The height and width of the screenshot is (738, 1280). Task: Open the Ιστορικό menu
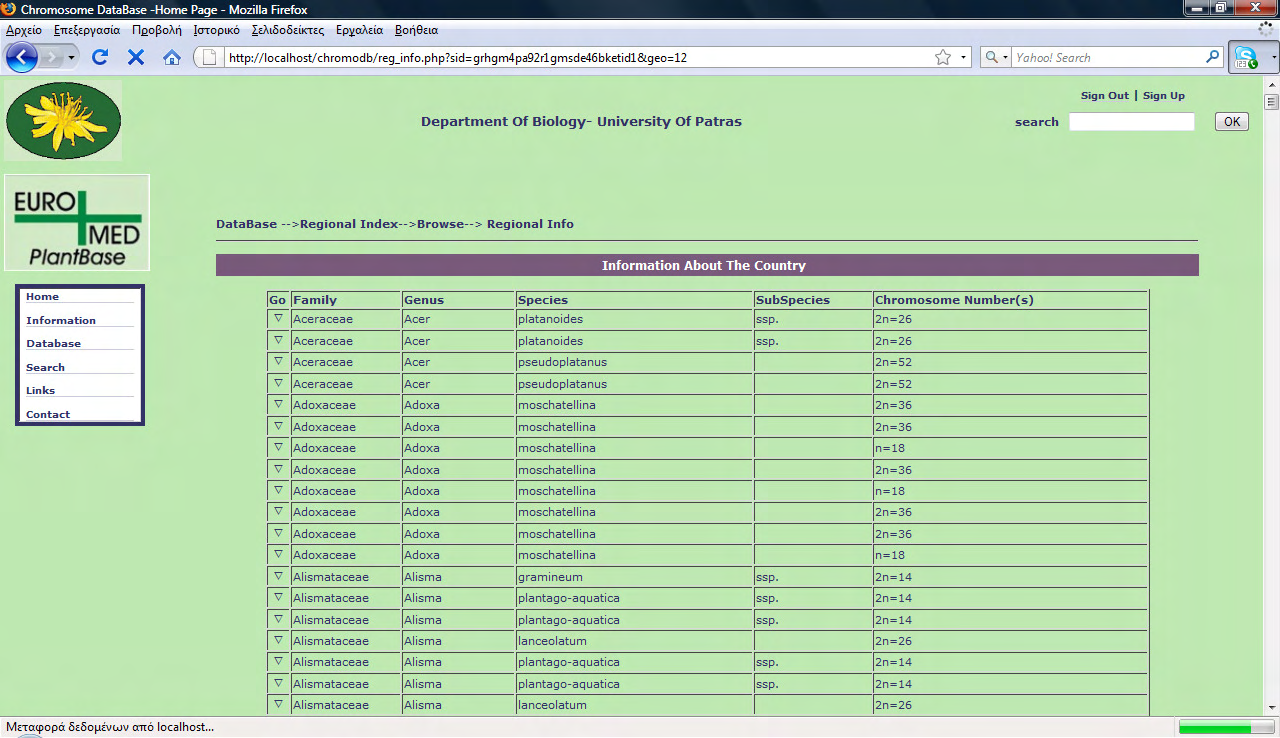[x=217, y=30]
